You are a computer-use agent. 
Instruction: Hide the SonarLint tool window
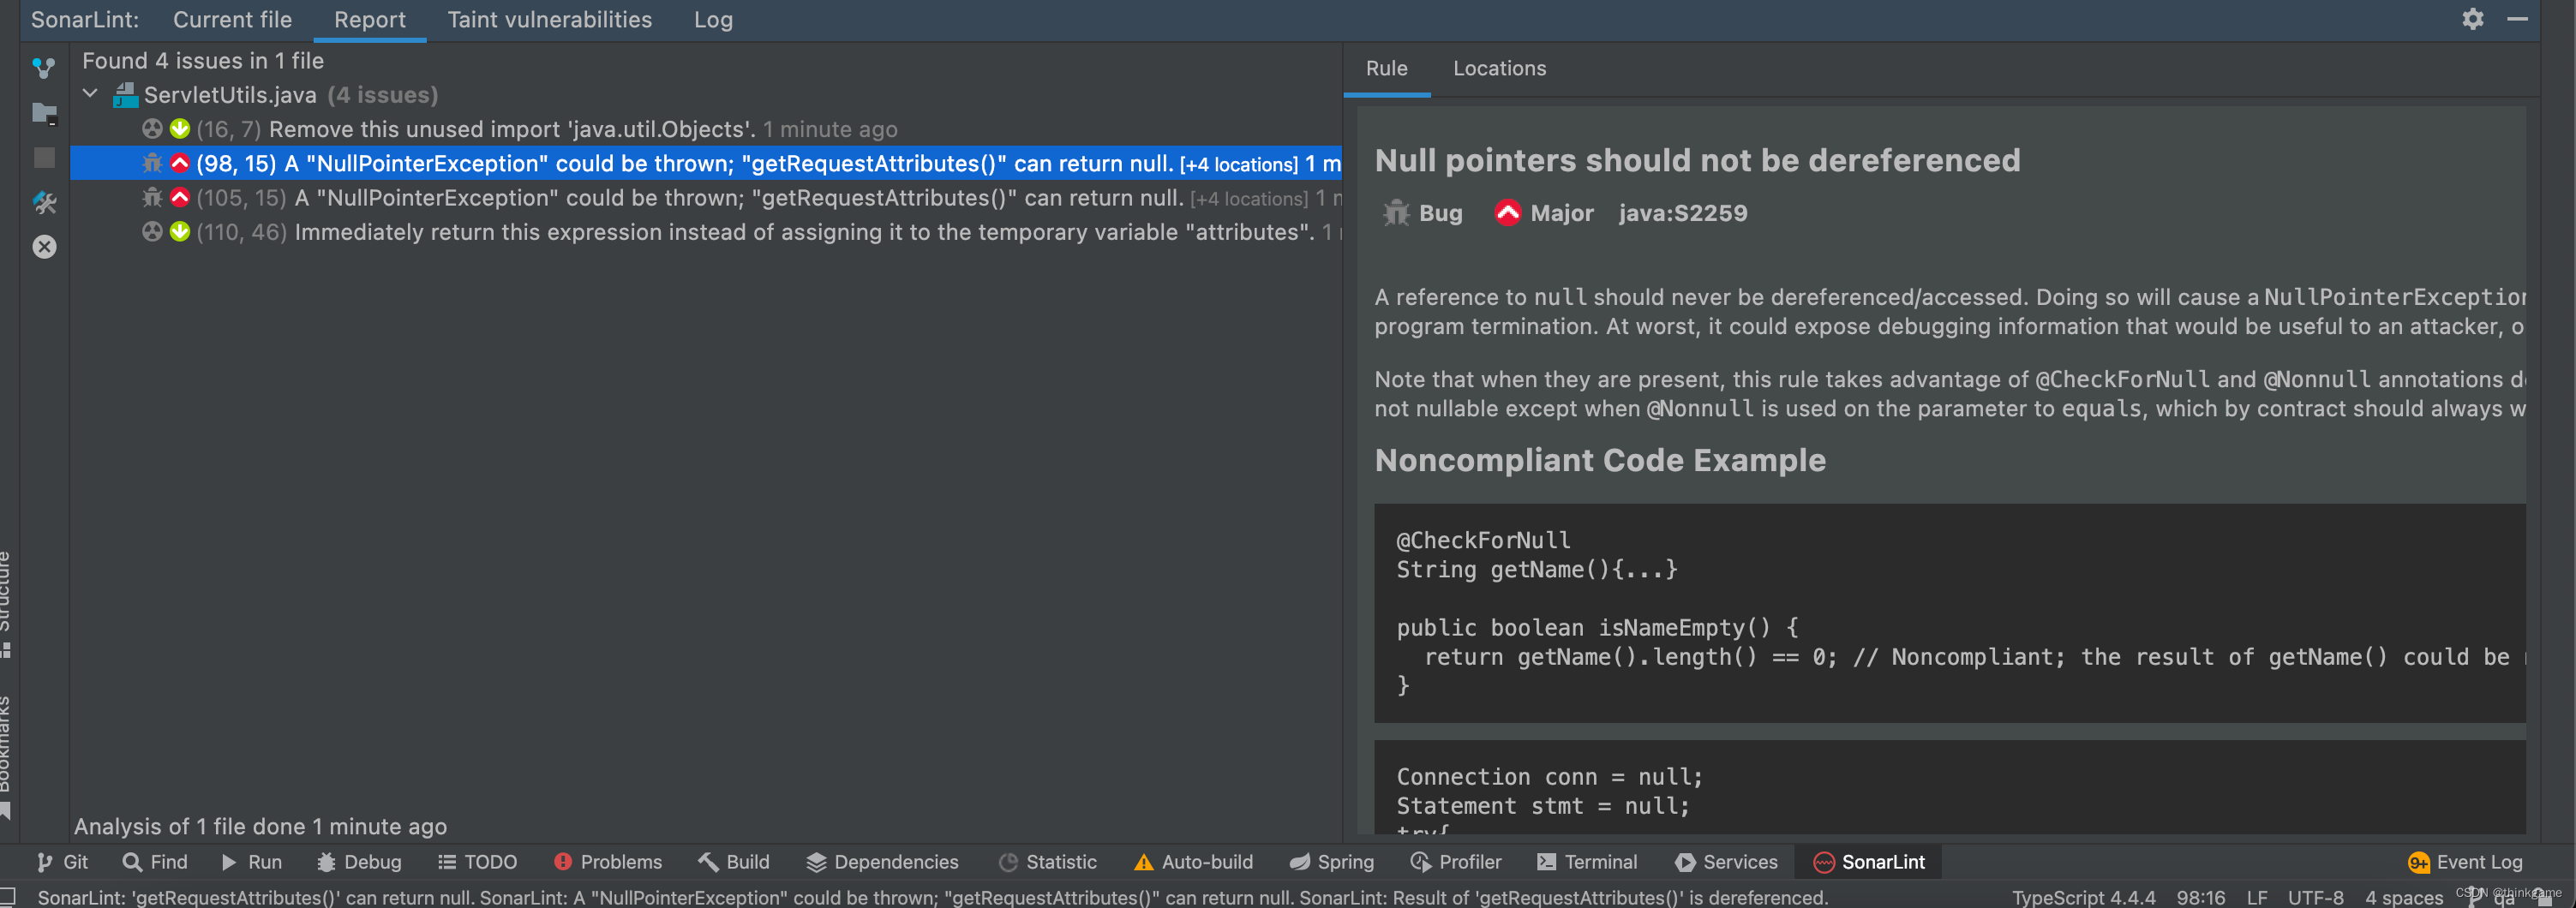click(x=2517, y=19)
